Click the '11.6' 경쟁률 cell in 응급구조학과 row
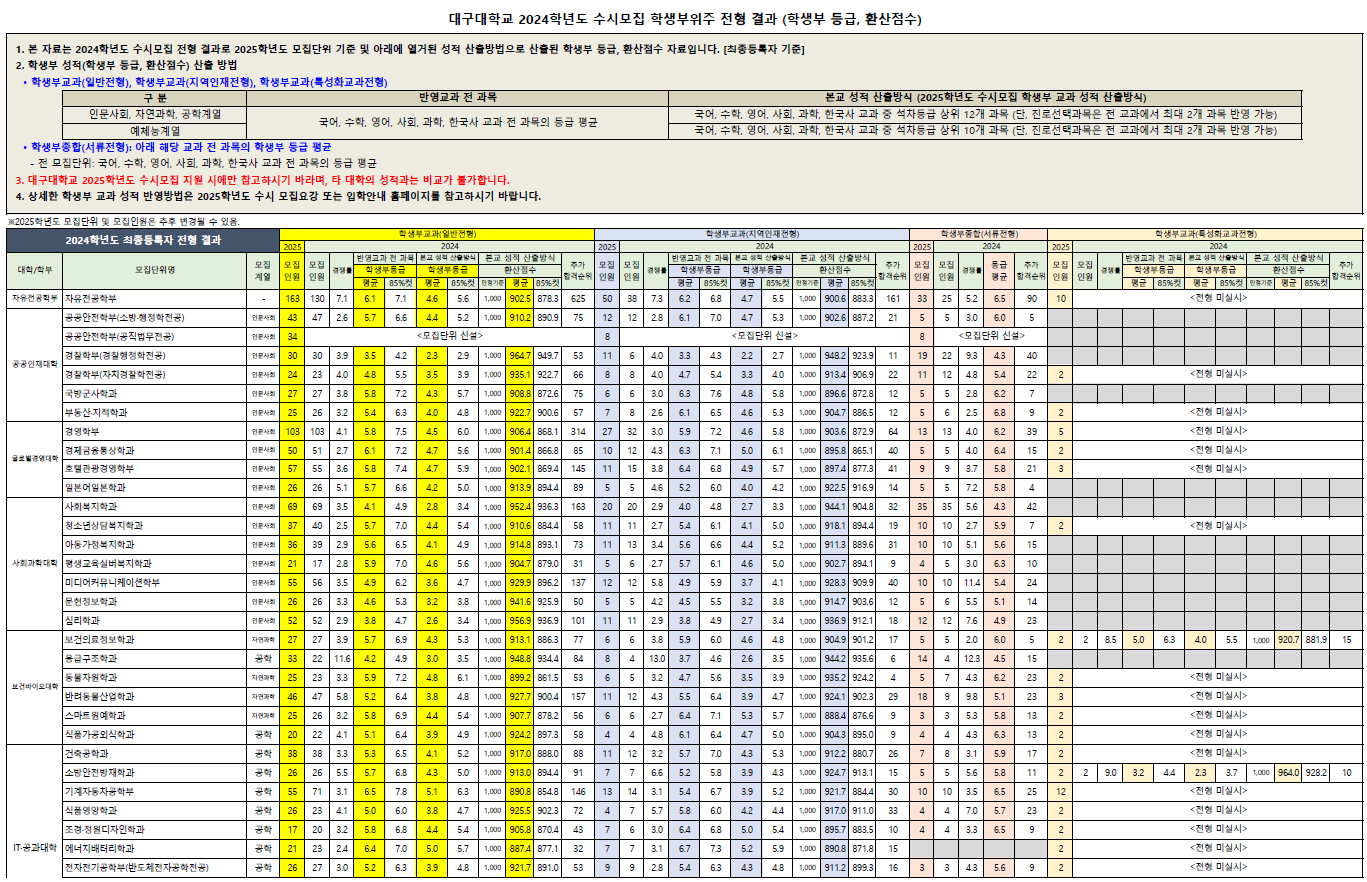 pos(342,658)
